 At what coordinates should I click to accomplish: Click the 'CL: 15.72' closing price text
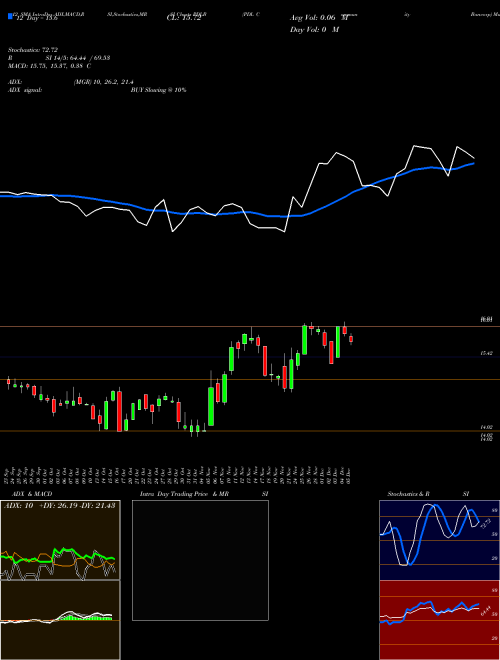click(x=183, y=18)
